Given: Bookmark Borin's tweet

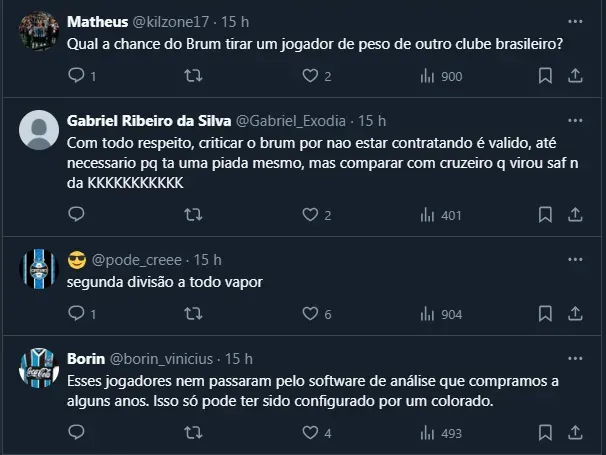Looking at the screenshot, I should point(544,433).
